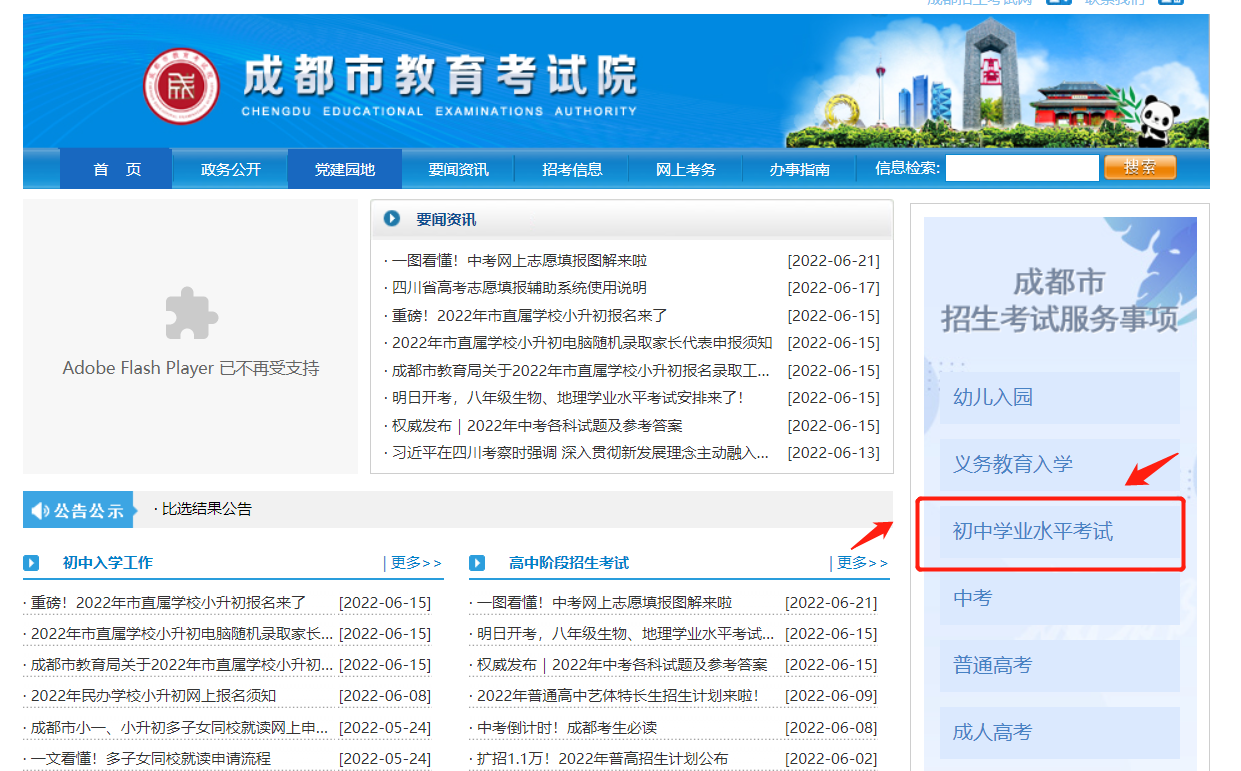
Task: Open the 幼儿入园 service entry
Action: coord(993,397)
